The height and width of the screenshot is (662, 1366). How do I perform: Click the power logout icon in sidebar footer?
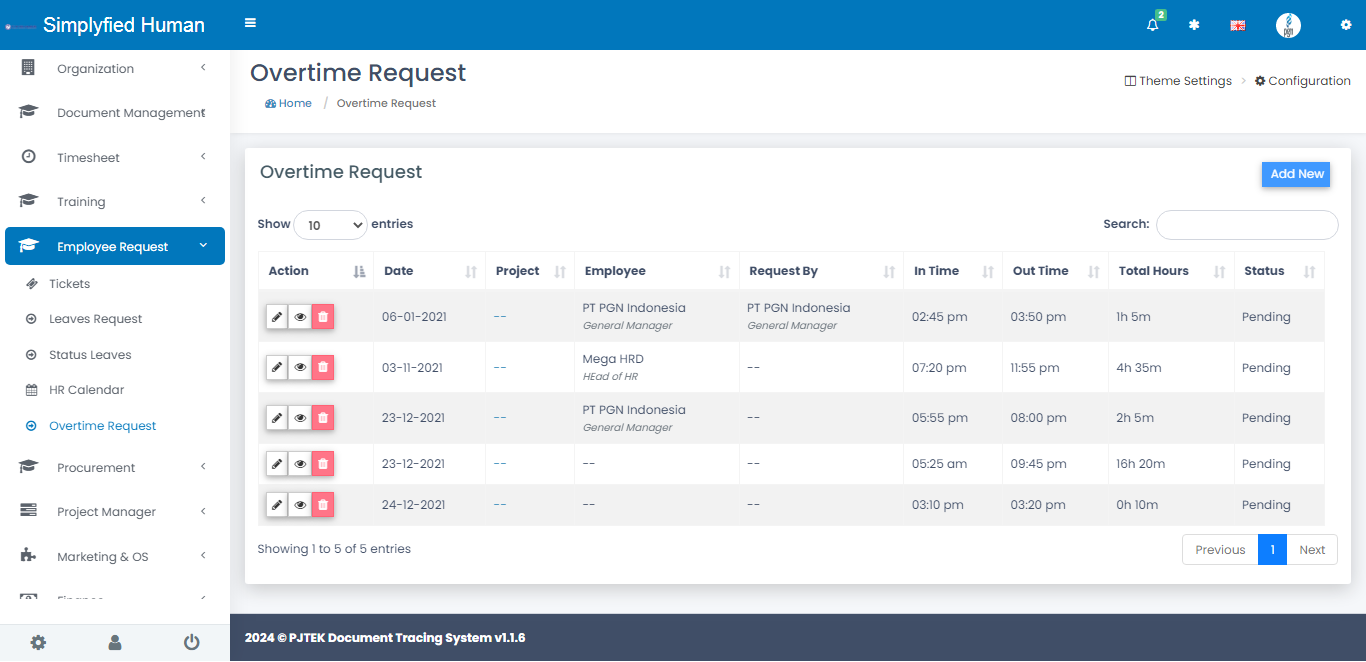pos(191,642)
